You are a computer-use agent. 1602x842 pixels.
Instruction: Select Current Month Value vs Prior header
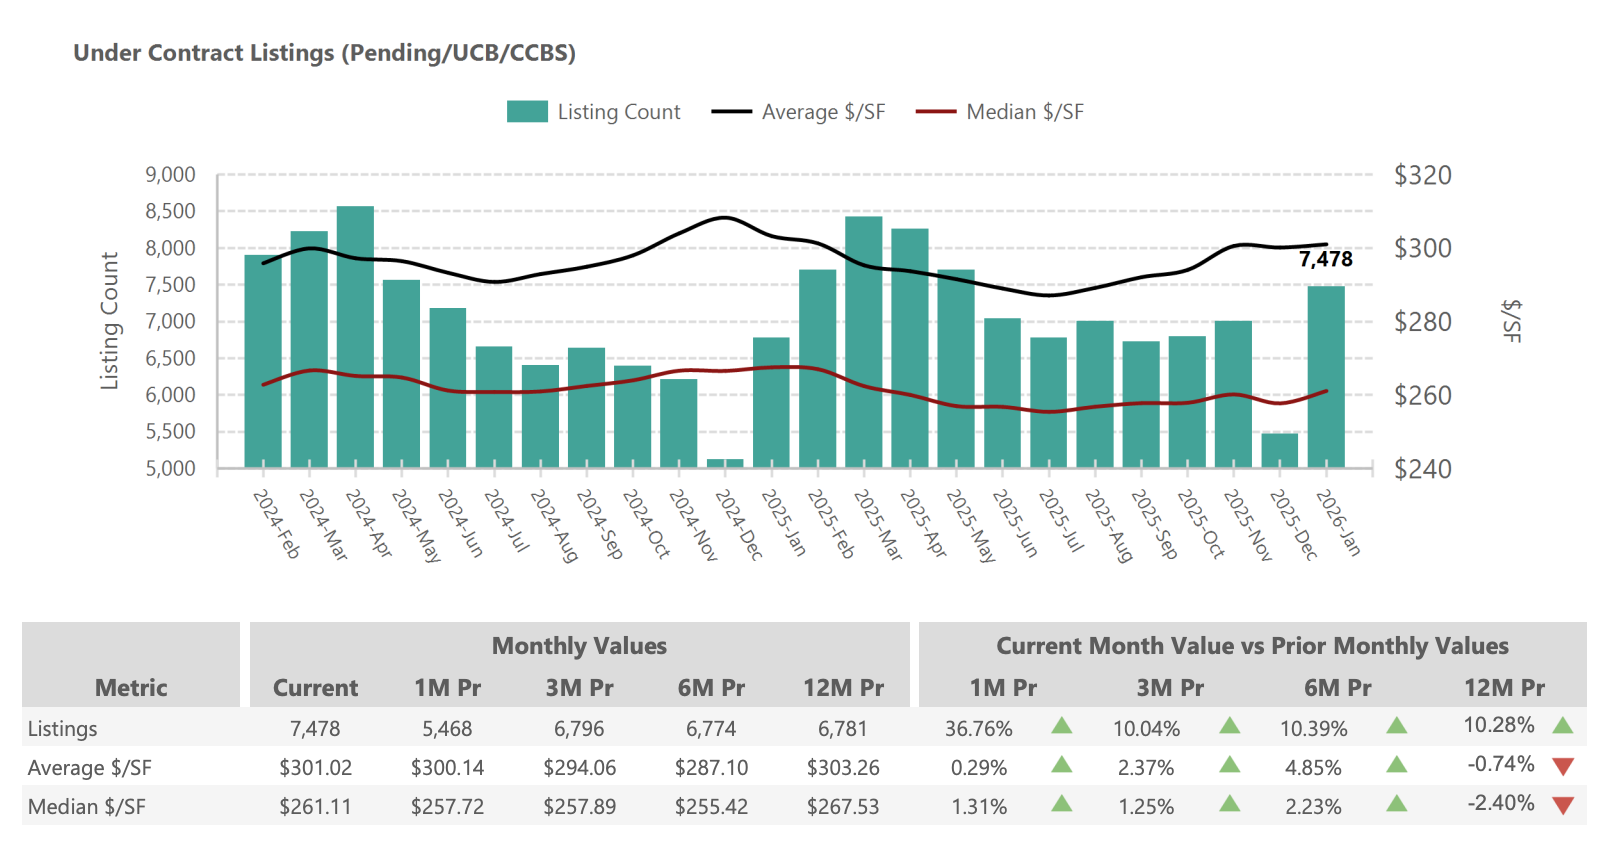coord(1252,646)
